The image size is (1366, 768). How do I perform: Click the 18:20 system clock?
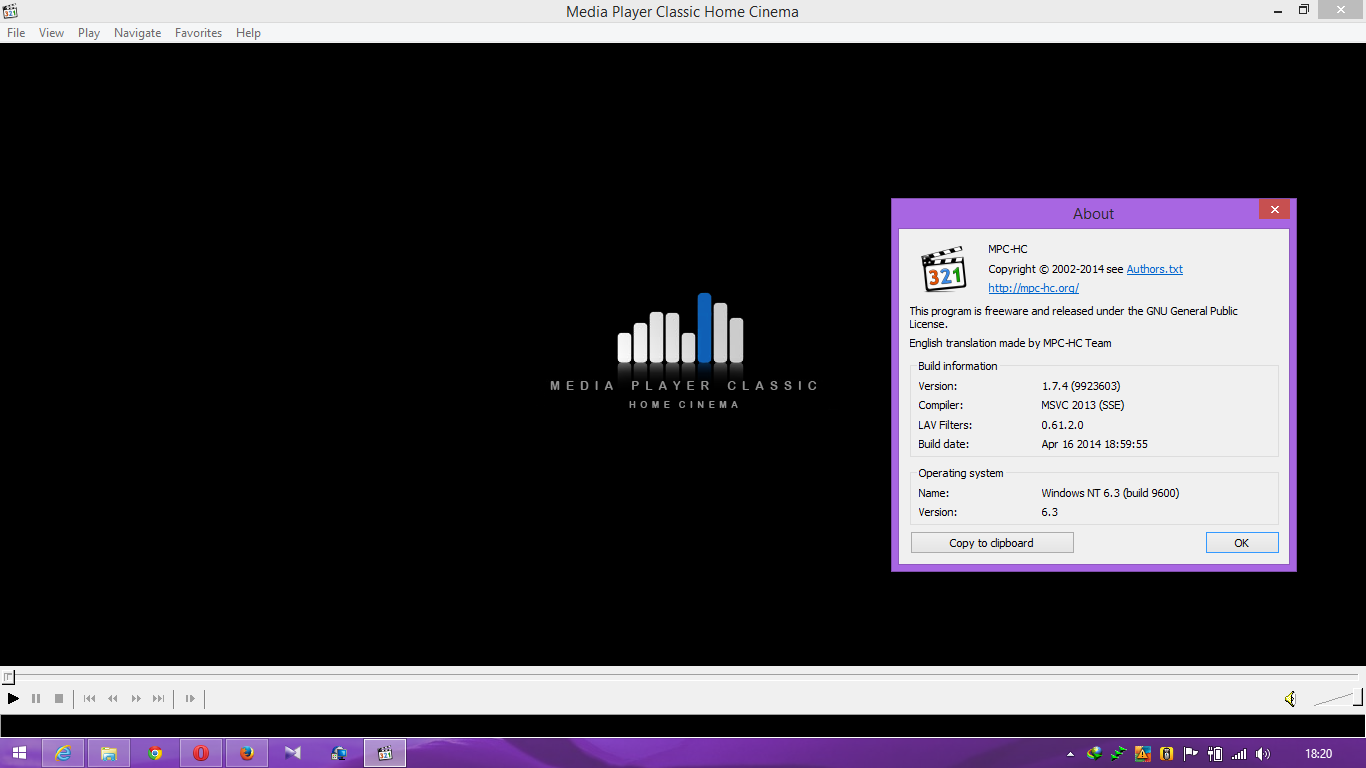click(x=1319, y=754)
